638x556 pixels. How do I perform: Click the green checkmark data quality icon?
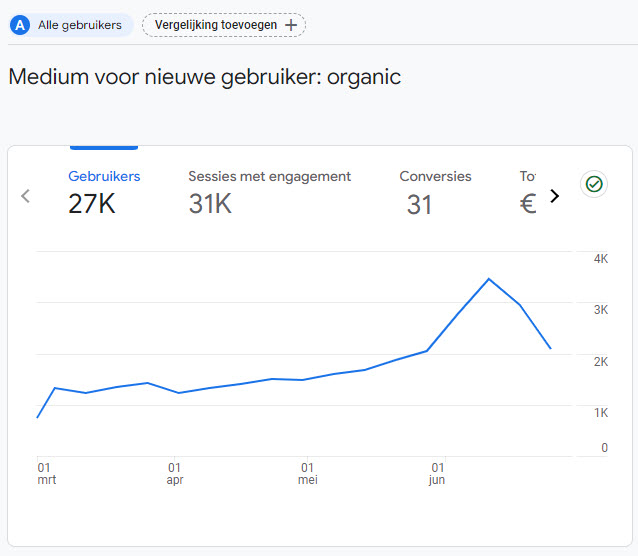click(594, 184)
